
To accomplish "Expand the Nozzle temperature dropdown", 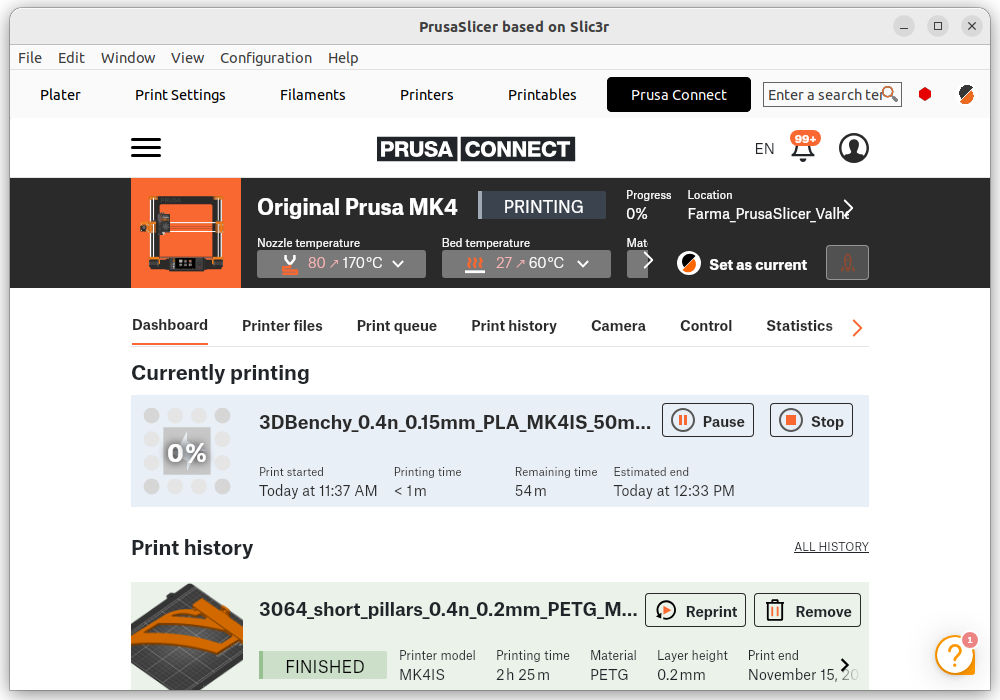I will (398, 264).
